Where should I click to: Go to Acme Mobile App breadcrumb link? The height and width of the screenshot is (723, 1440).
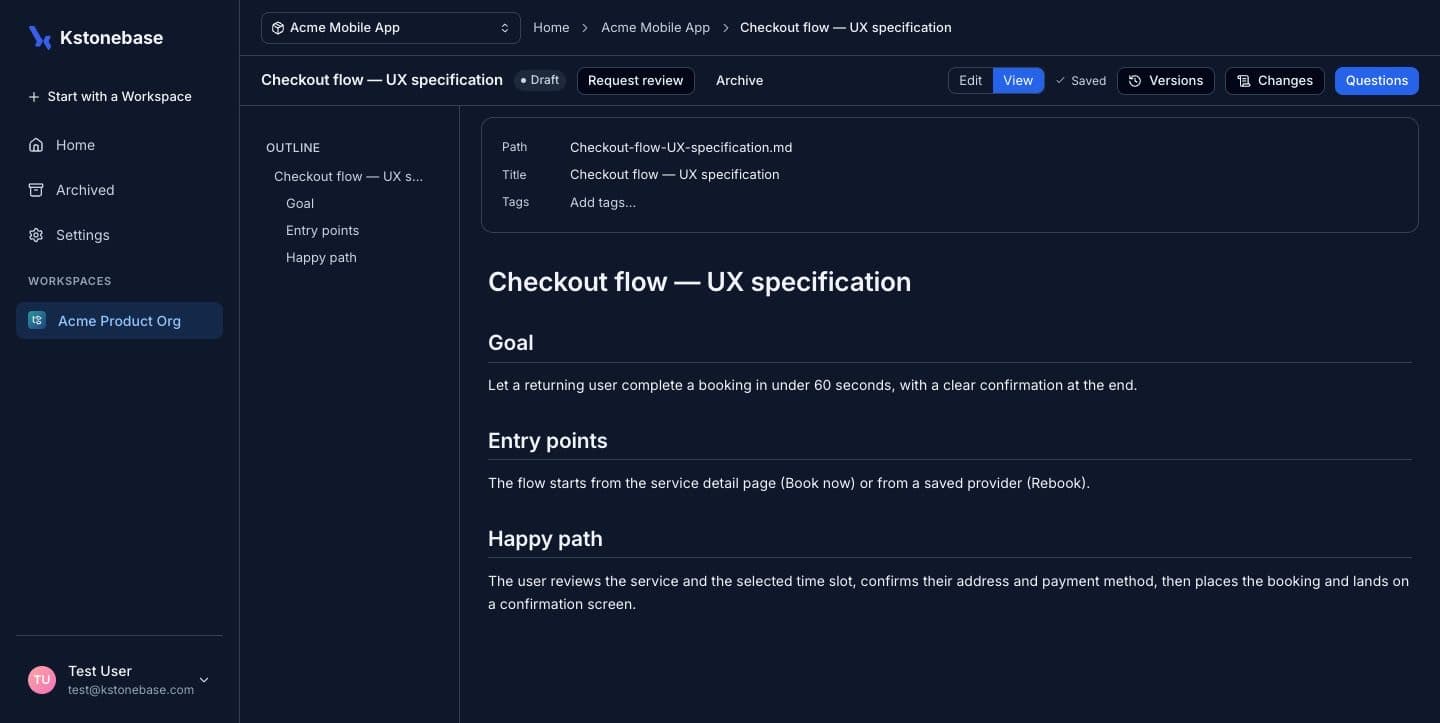tap(655, 28)
